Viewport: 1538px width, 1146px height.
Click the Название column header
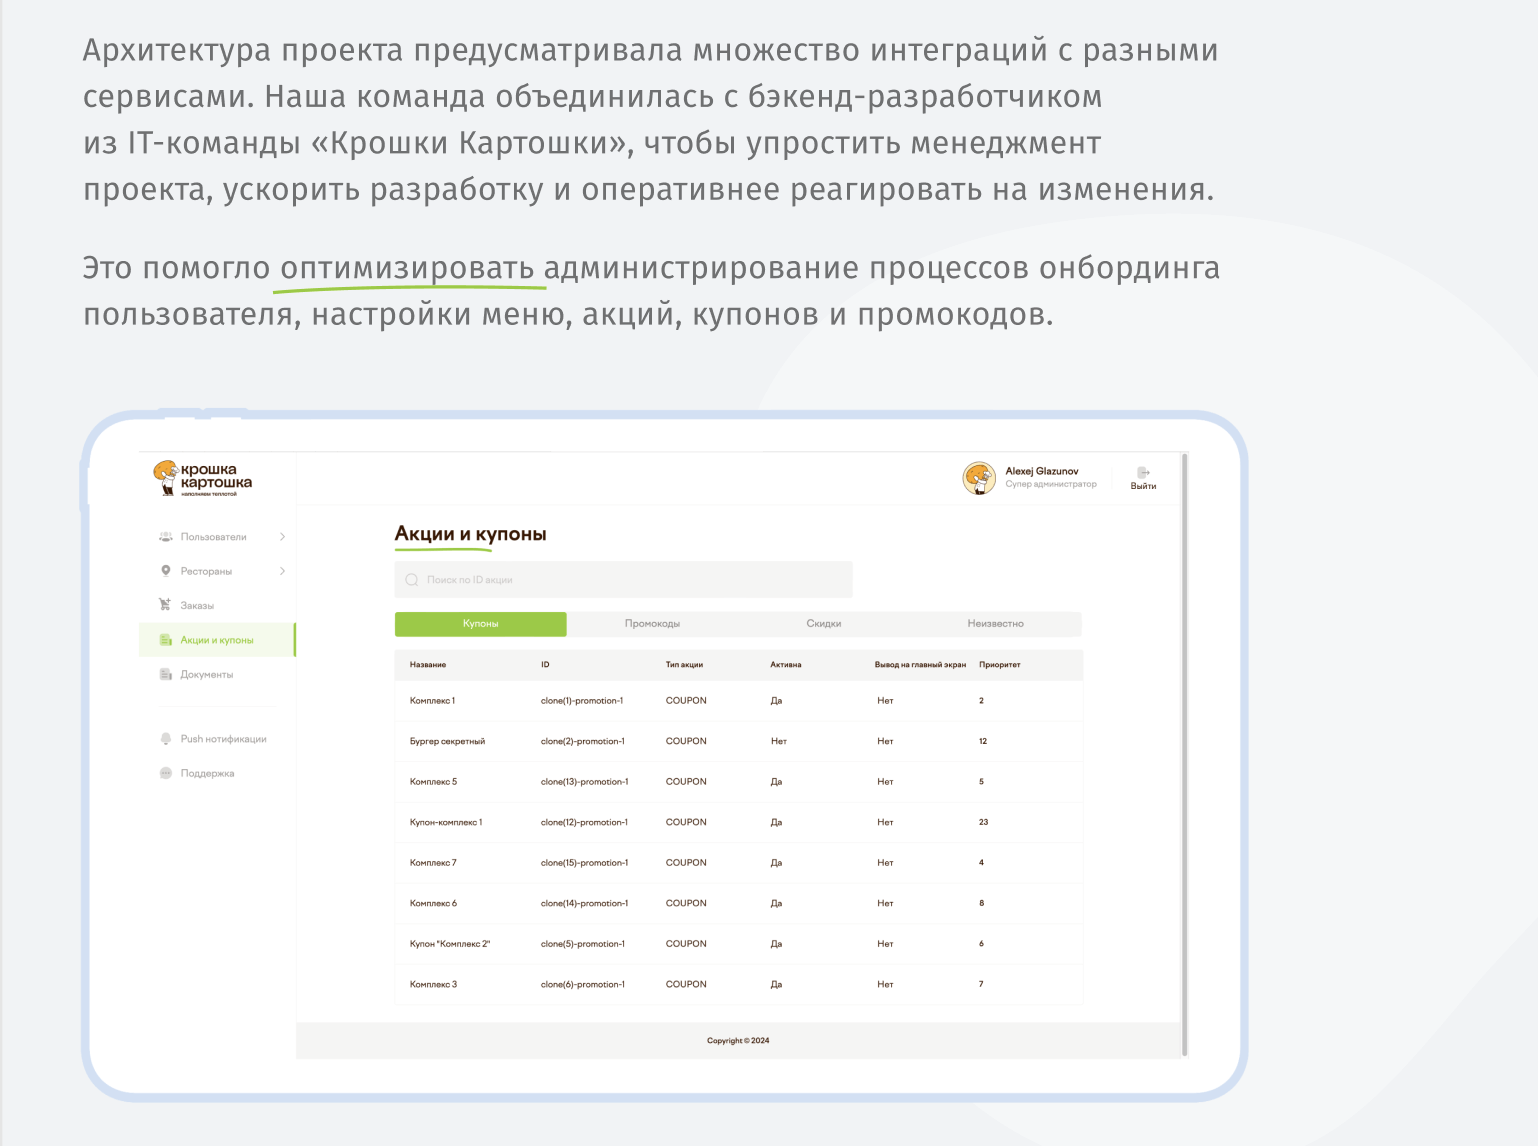click(428, 665)
